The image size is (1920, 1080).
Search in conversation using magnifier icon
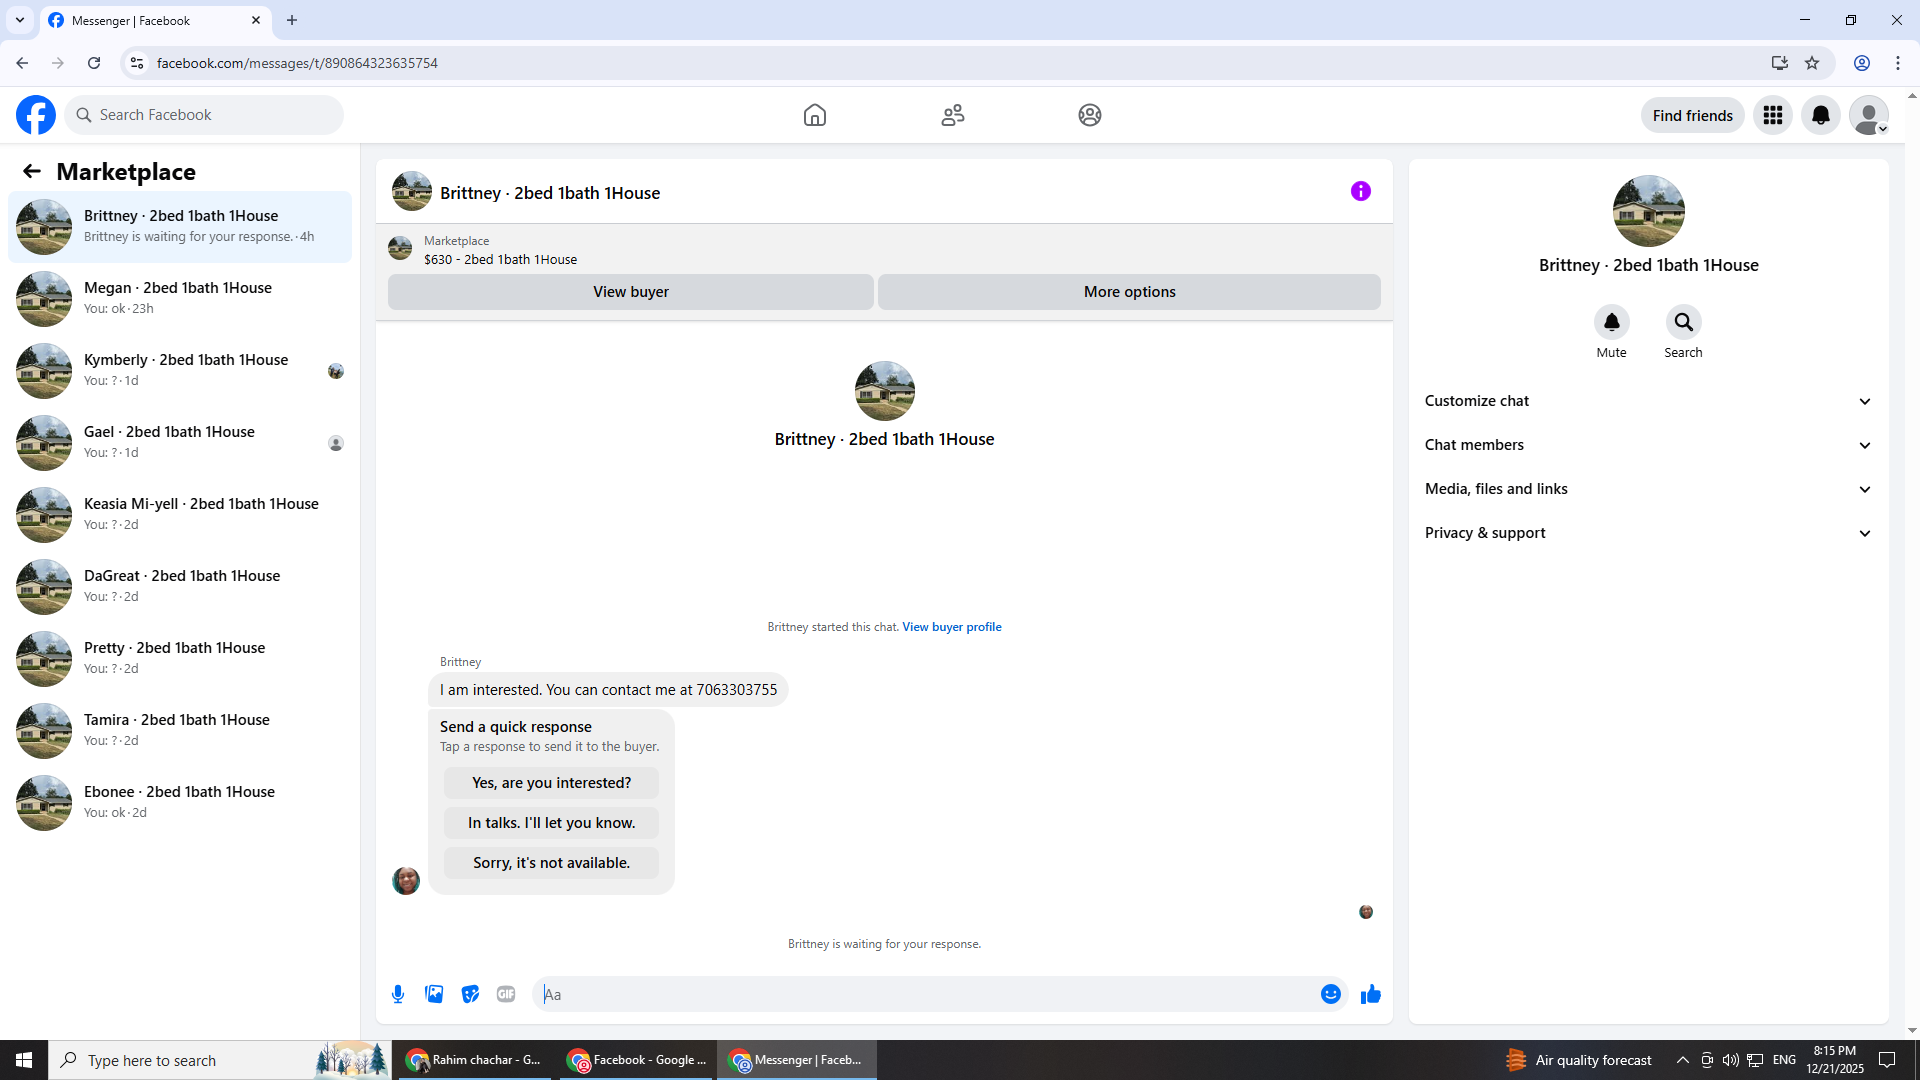coord(1683,323)
